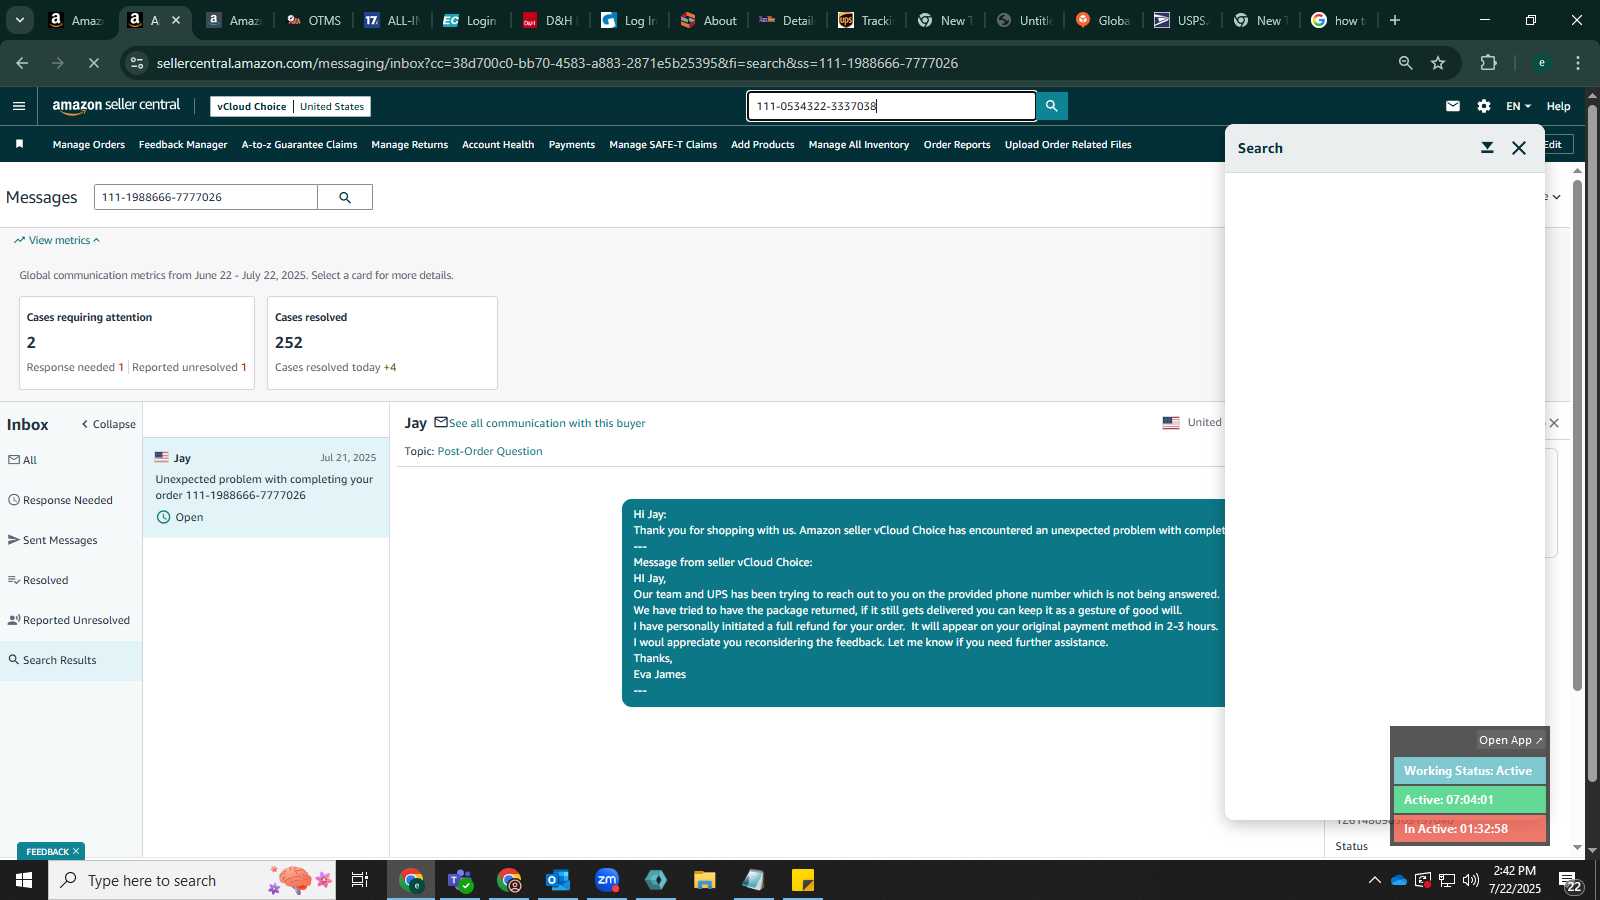
Task: Close the conversation detail pane
Action: tap(1554, 423)
